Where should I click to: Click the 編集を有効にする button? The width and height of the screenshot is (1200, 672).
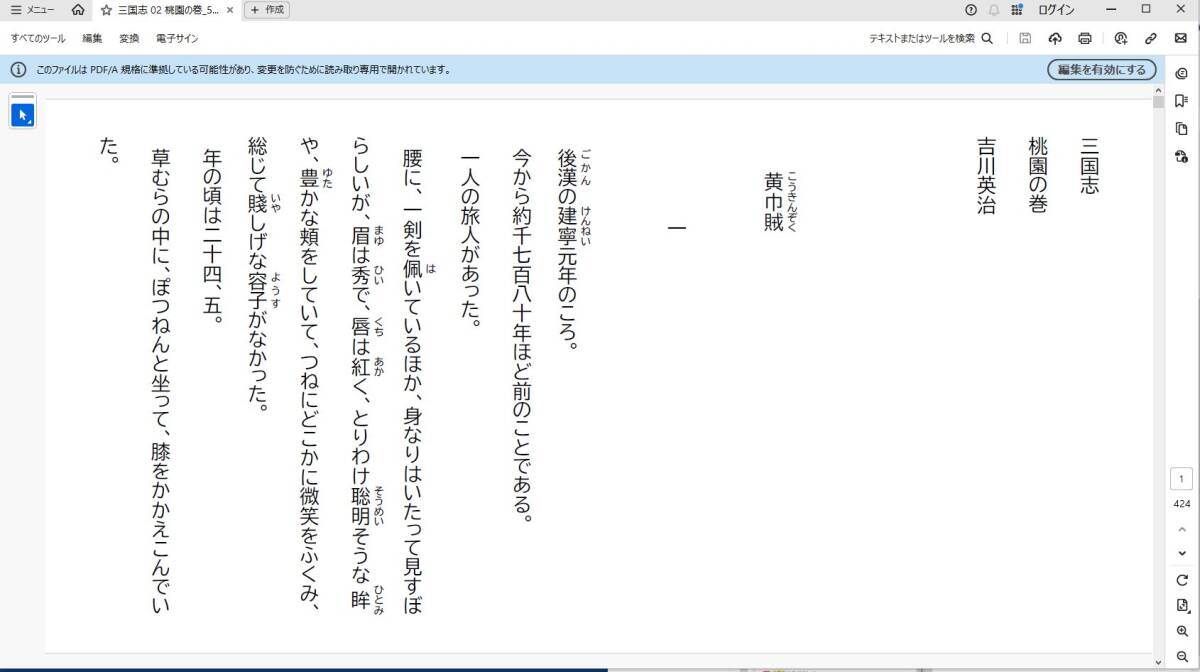[1102, 70]
